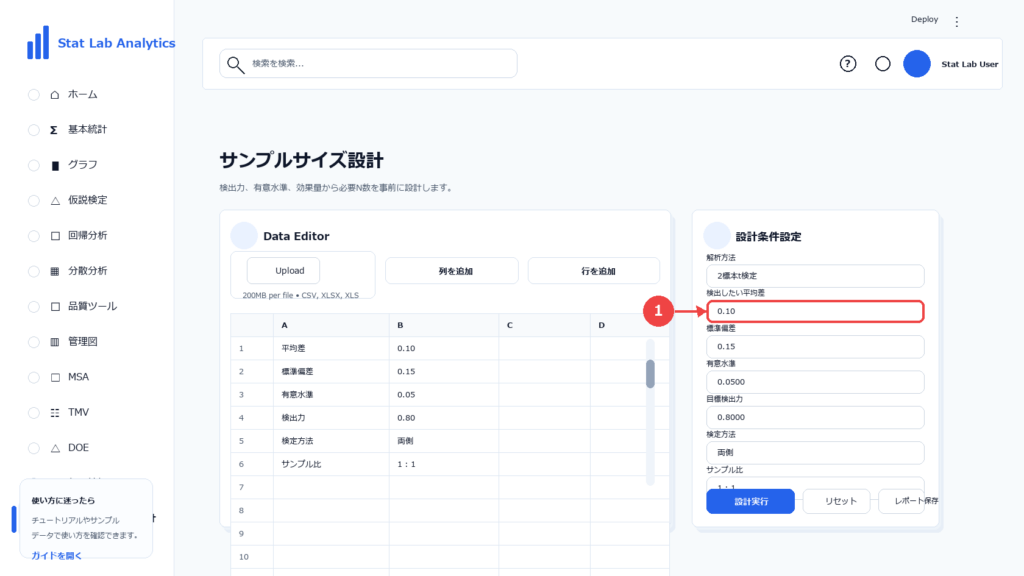Click the 設計条件設定 circle icon
1024x576 pixels.
tap(716, 236)
